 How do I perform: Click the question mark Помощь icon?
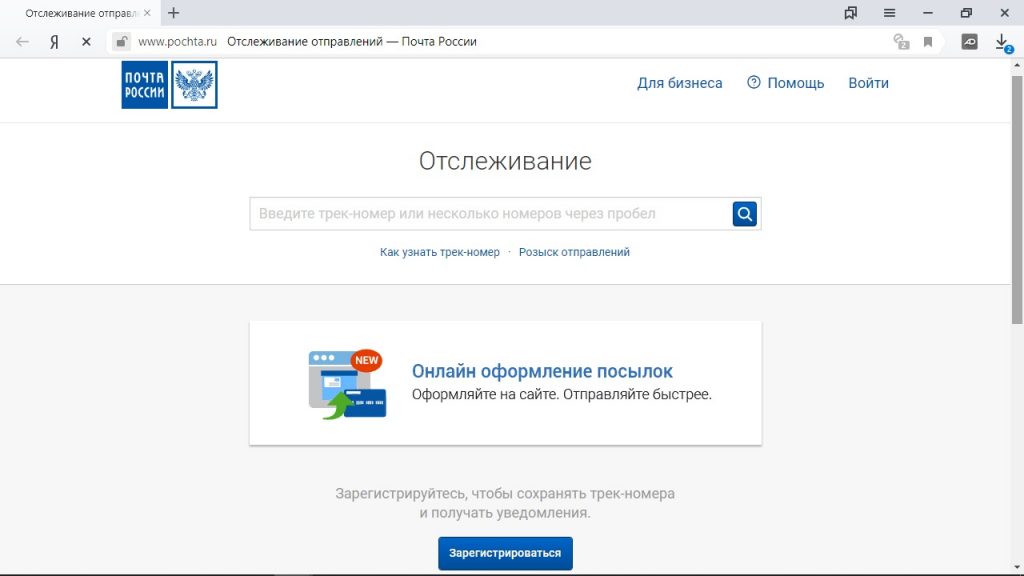754,83
